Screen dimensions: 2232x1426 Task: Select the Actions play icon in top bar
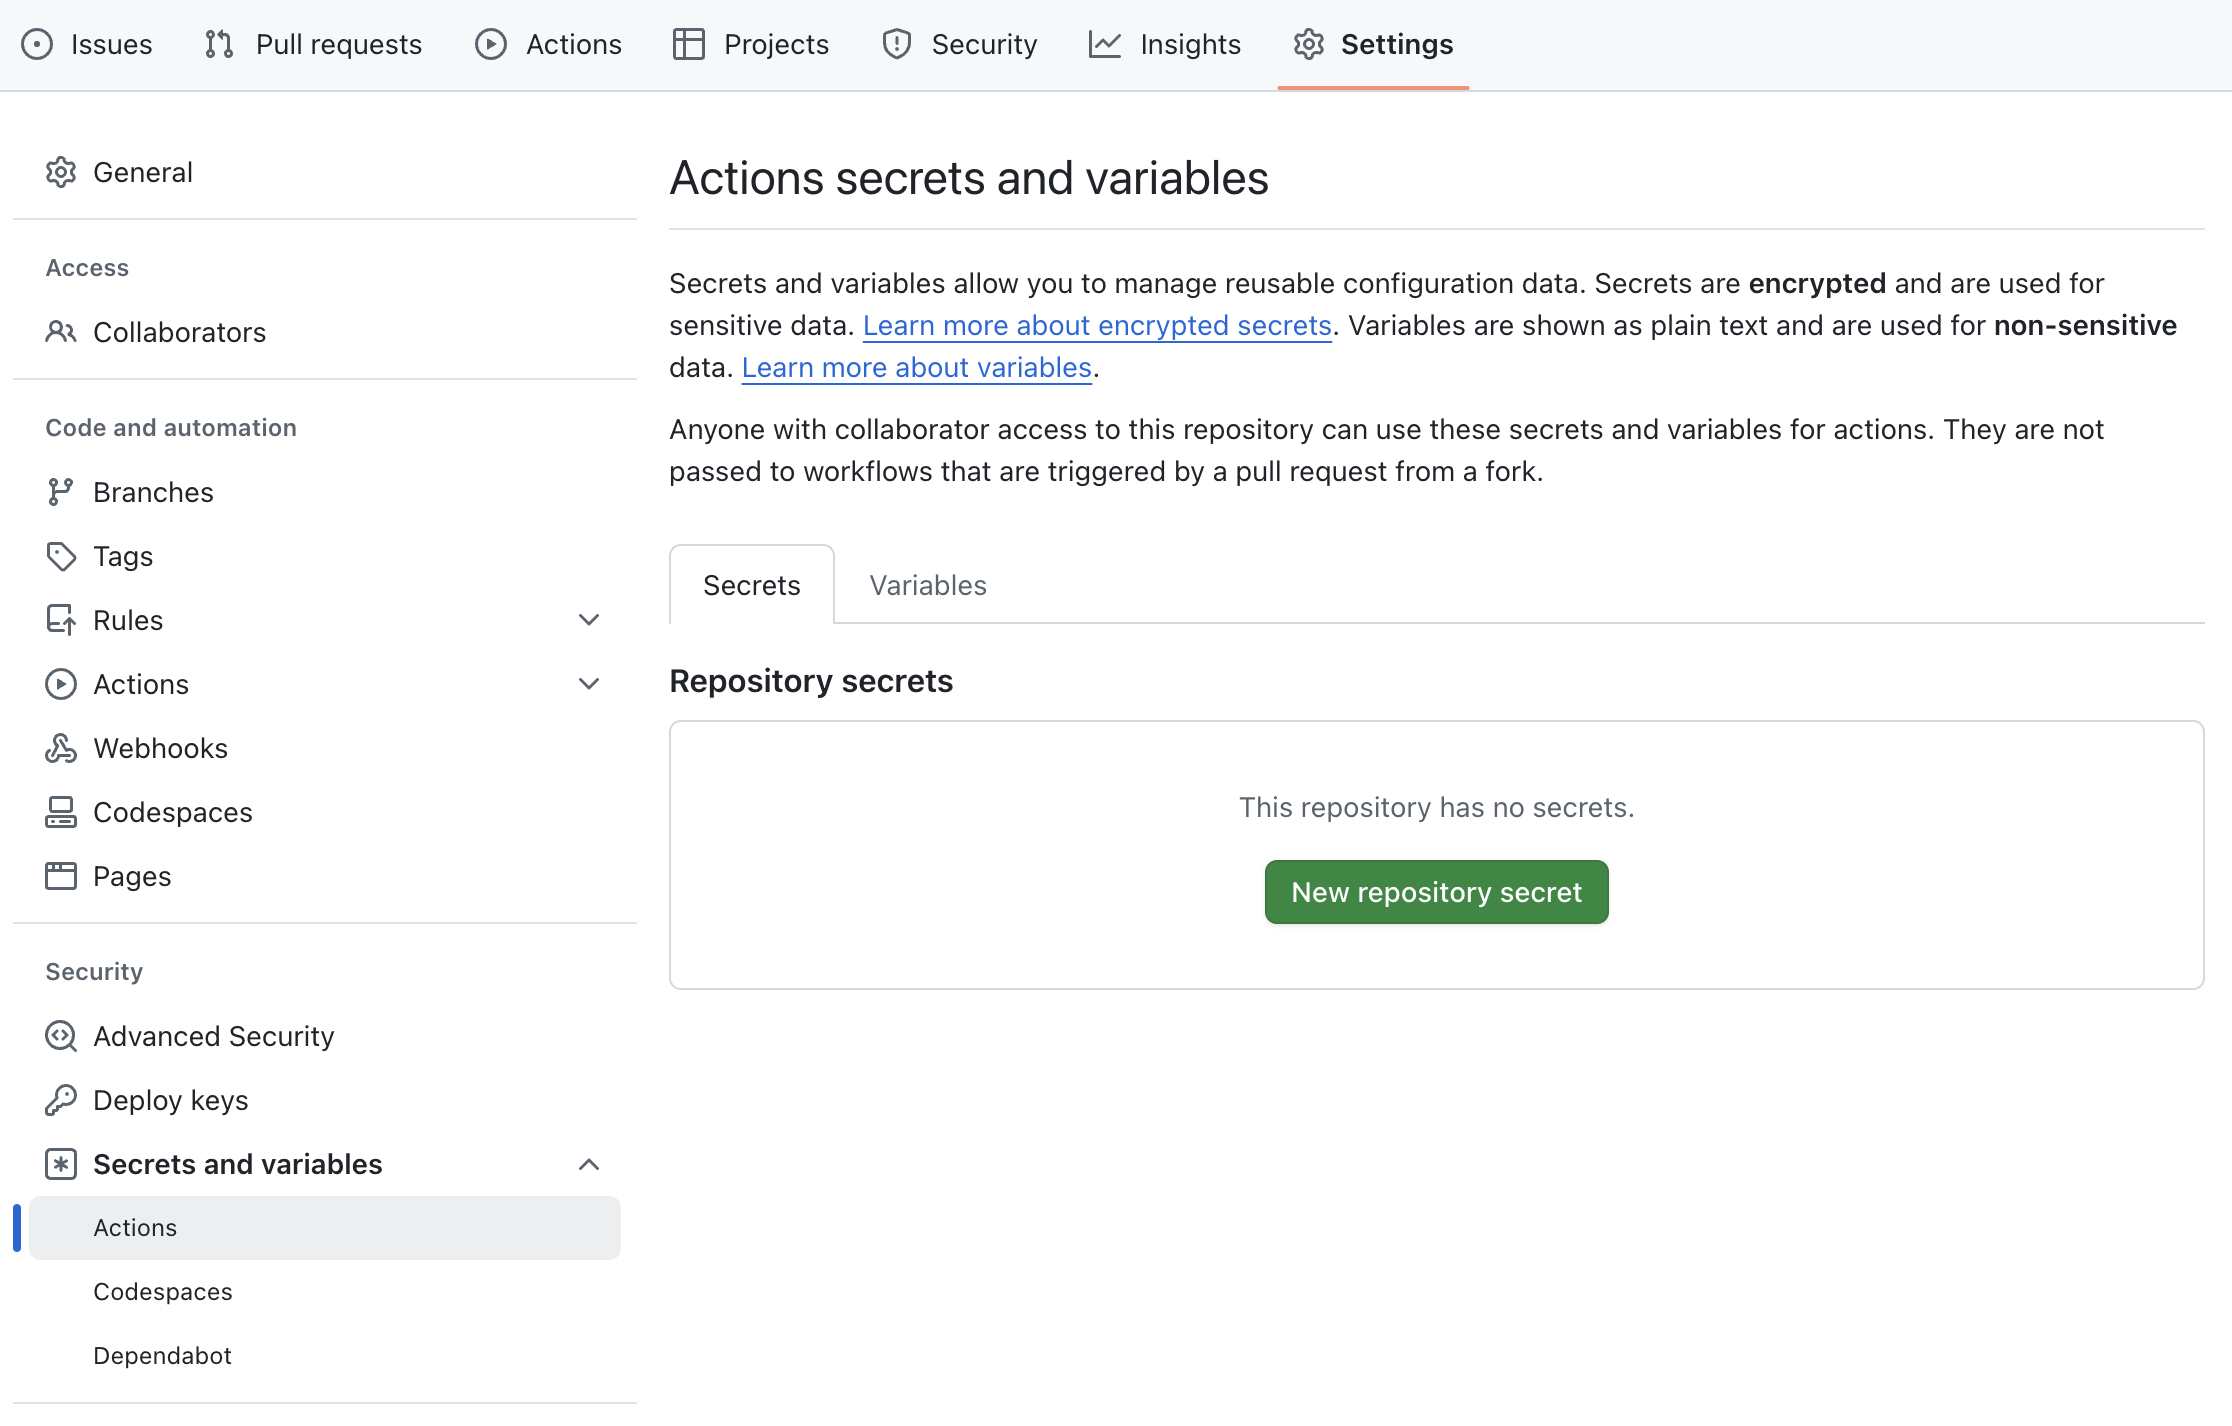490,44
